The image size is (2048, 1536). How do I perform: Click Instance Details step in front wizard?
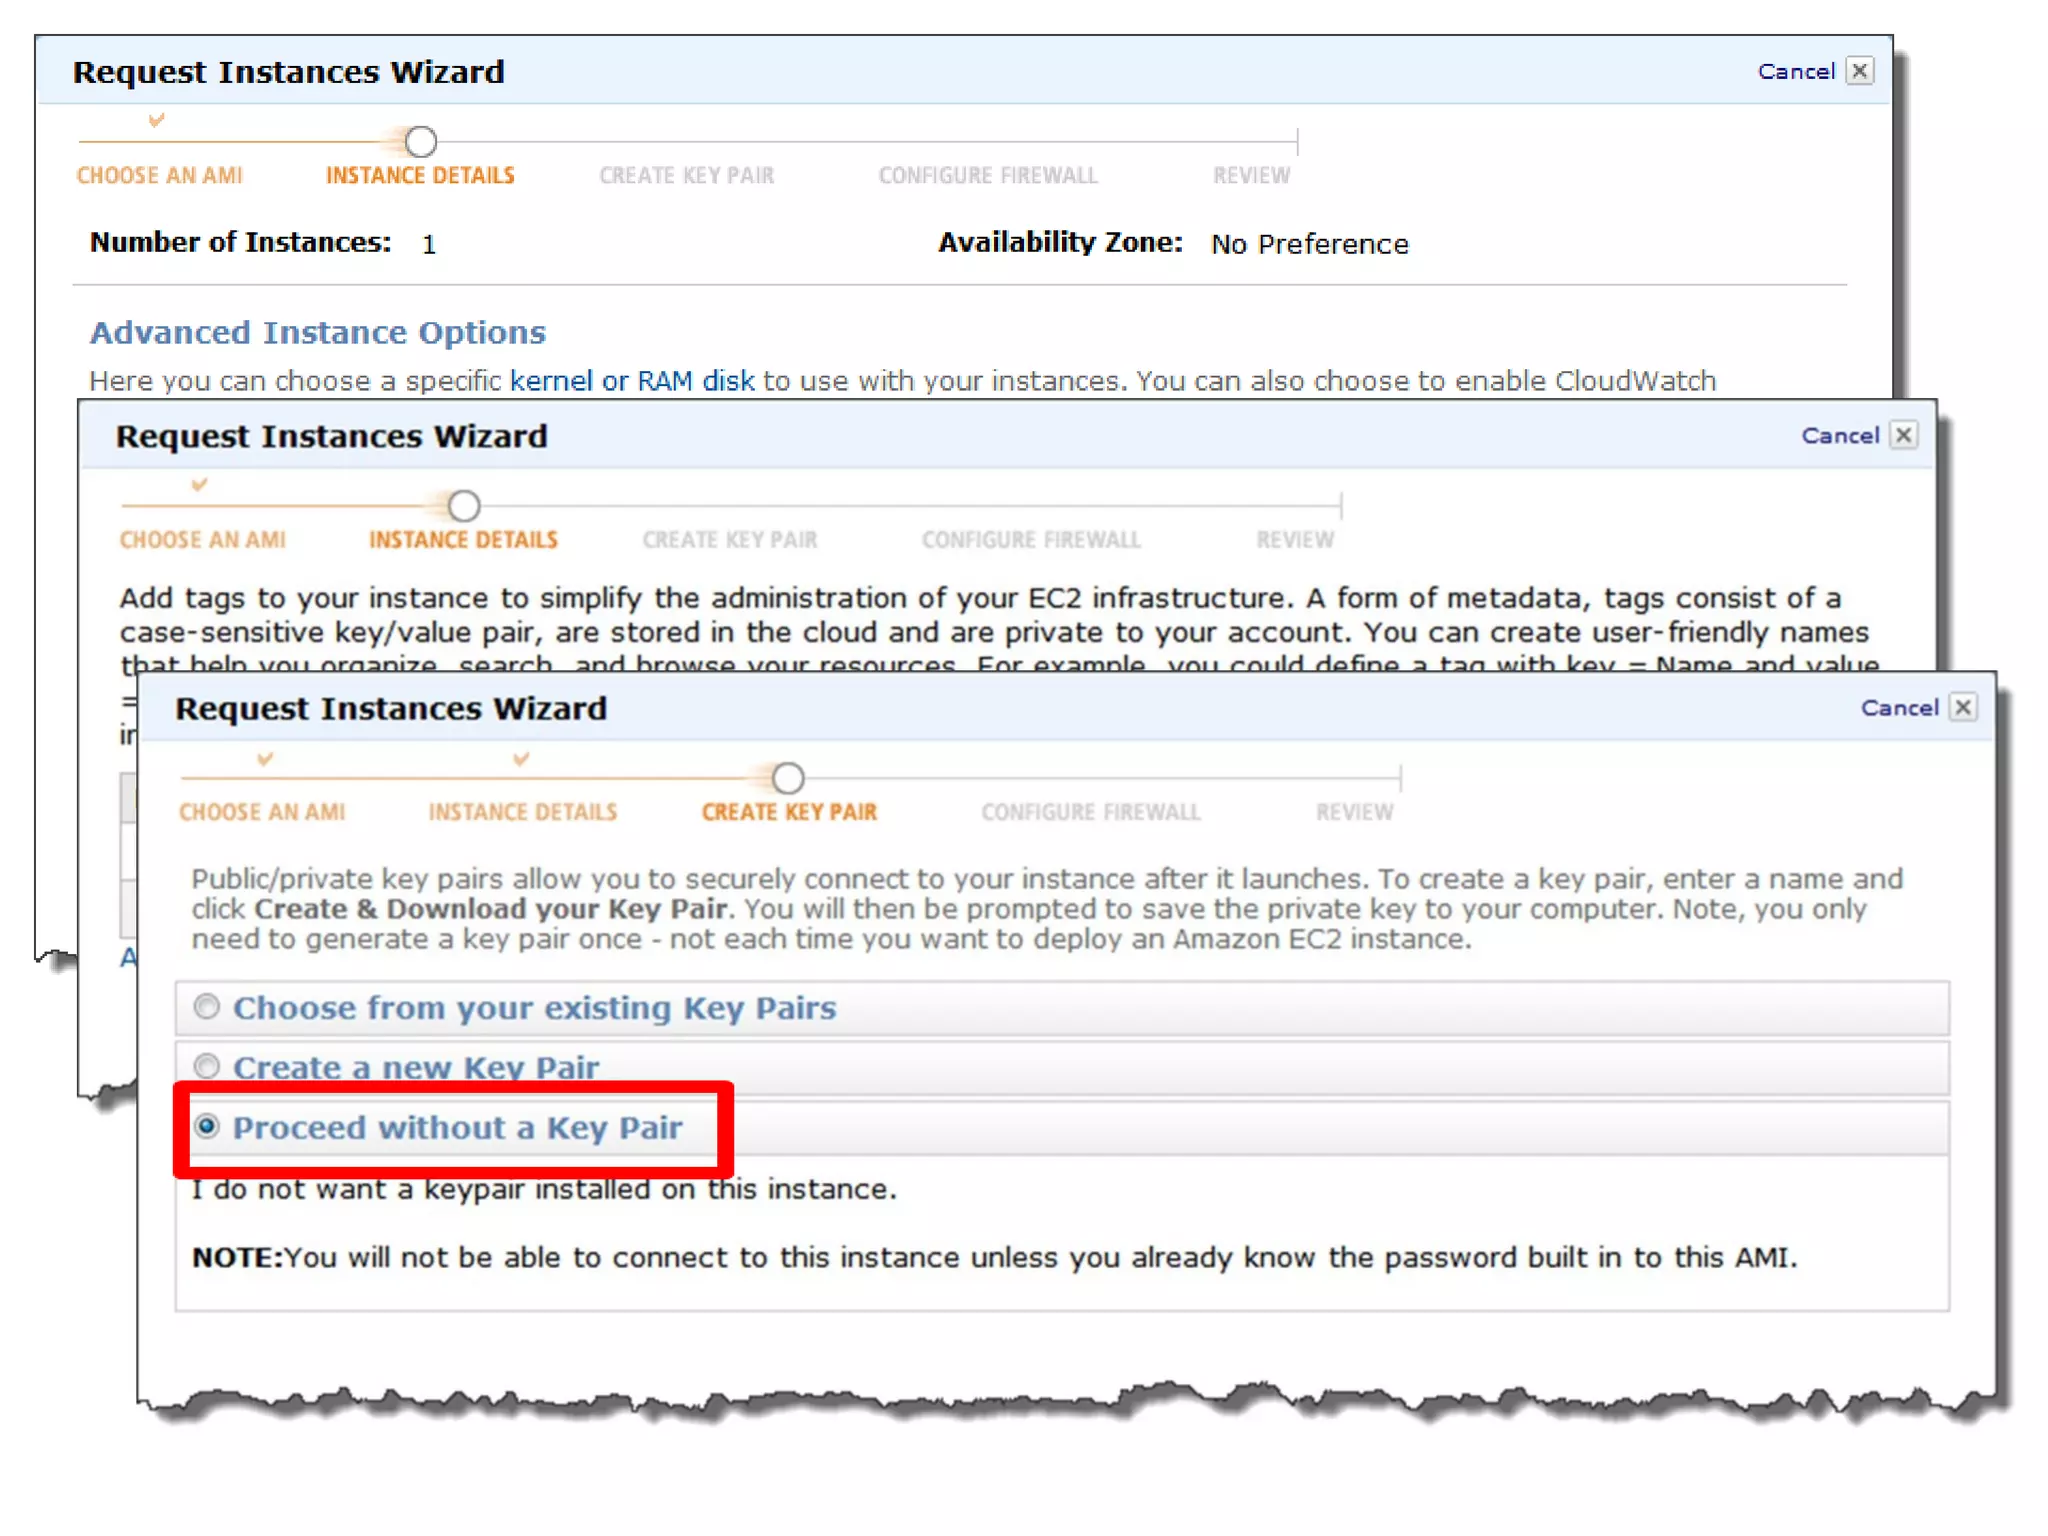point(522,812)
